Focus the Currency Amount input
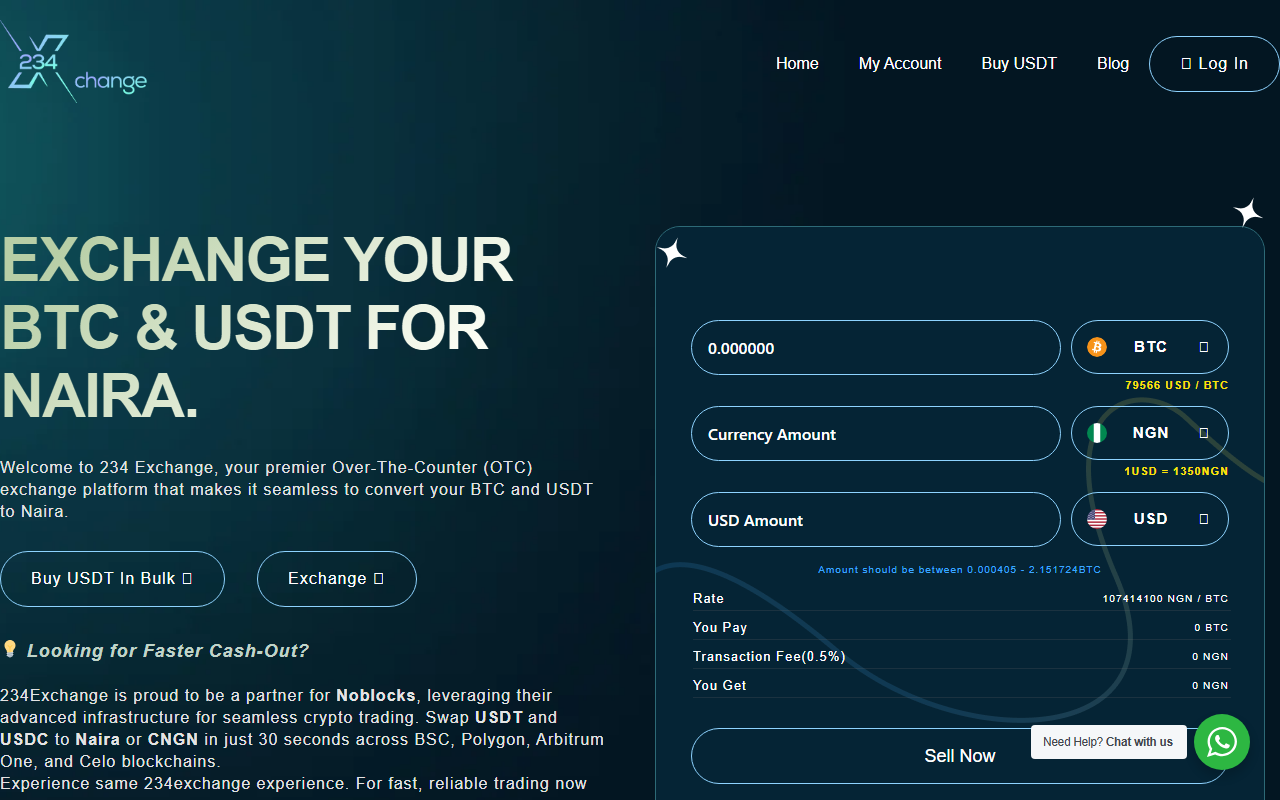This screenshot has height=800, width=1280. 876,434
